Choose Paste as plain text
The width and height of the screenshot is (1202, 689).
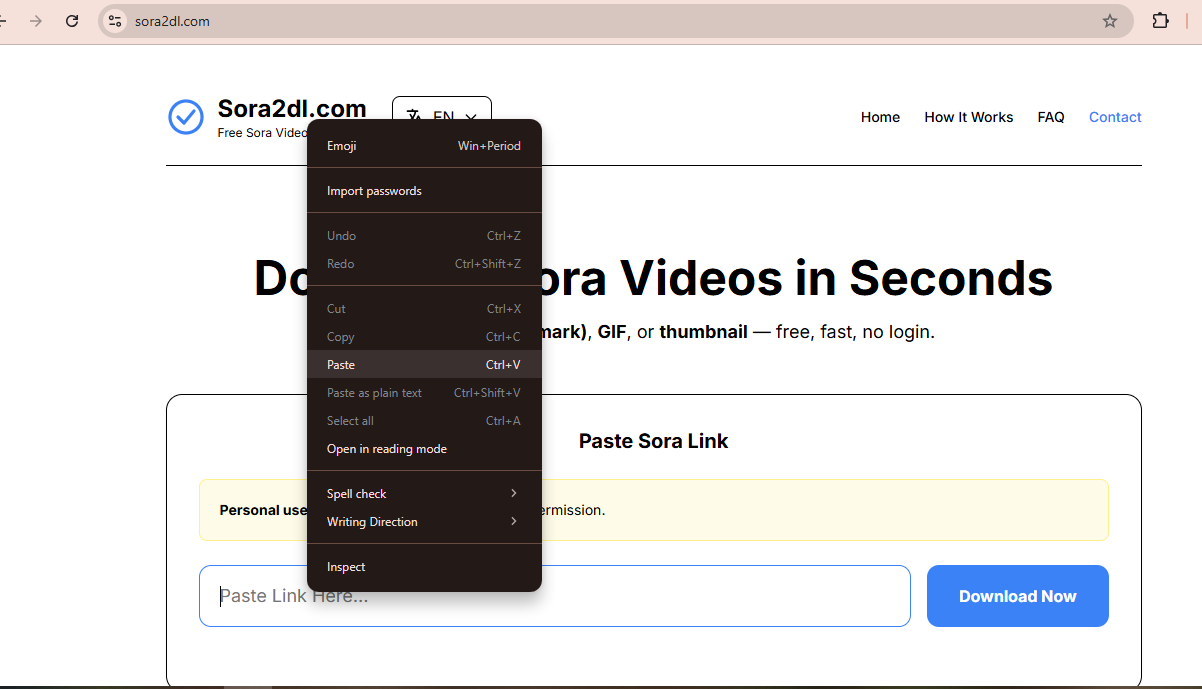(x=374, y=392)
